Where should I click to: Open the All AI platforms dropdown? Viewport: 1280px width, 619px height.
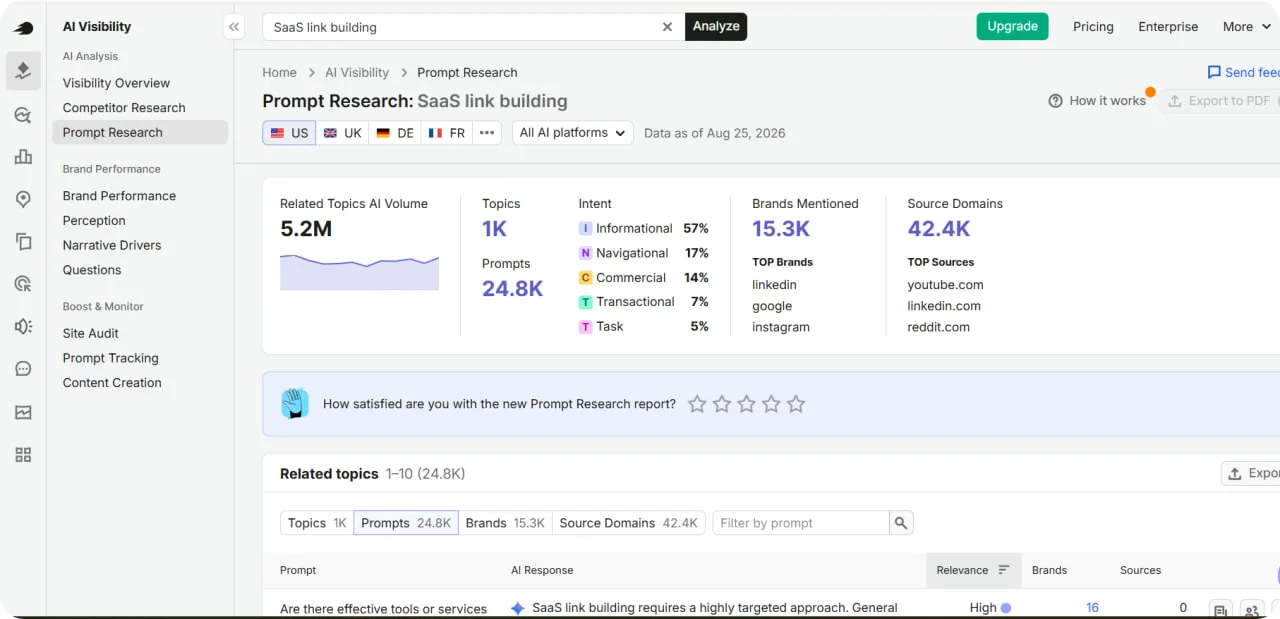click(573, 133)
